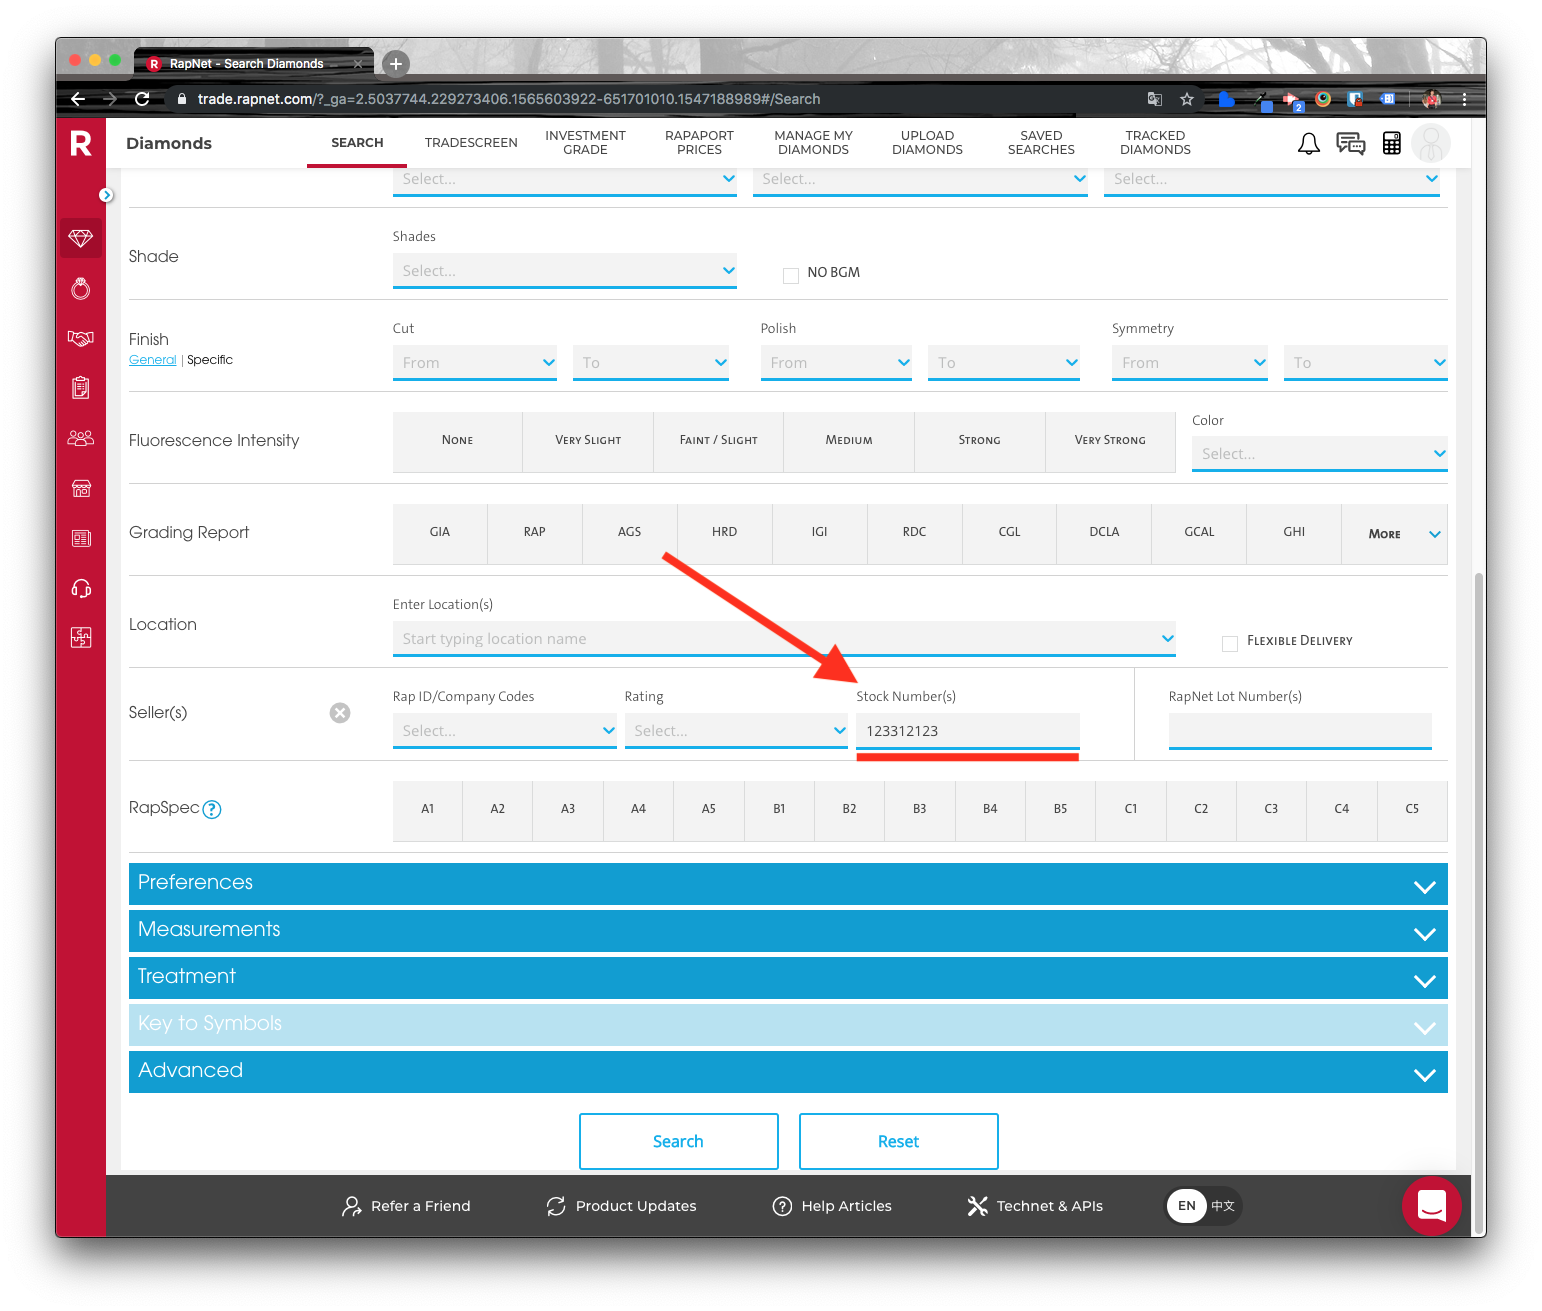Click the people group icon in sidebar
The image size is (1542, 1311).
[81, 438]
